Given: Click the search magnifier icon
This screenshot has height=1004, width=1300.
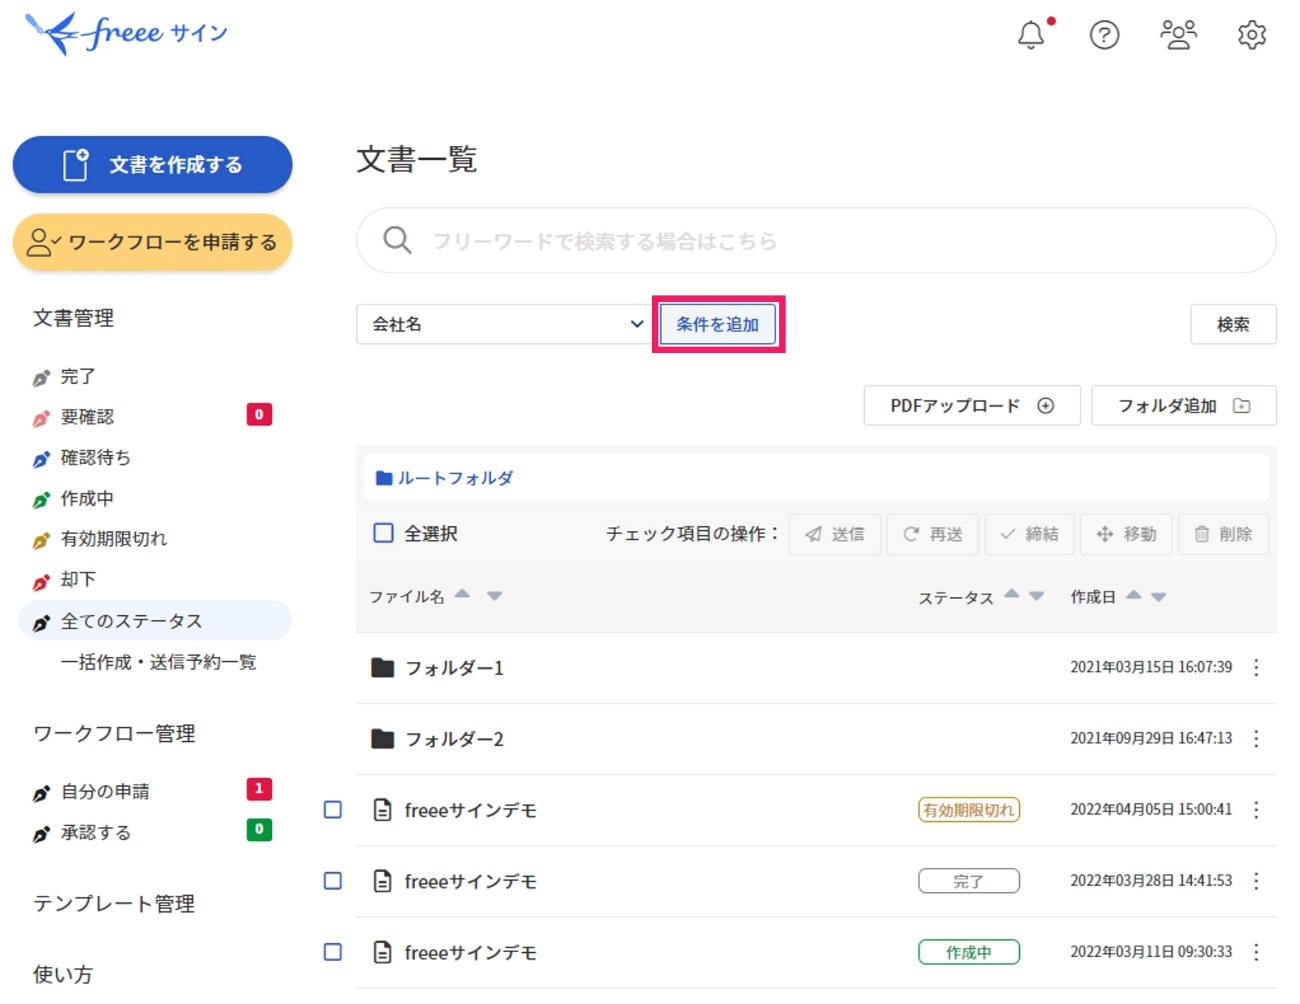Looking at the screenshot, I should tap(397, 240).
